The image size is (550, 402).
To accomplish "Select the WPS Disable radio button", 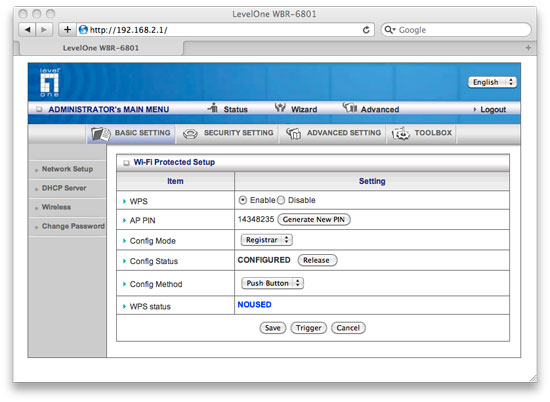I will (x=281, y=200).
